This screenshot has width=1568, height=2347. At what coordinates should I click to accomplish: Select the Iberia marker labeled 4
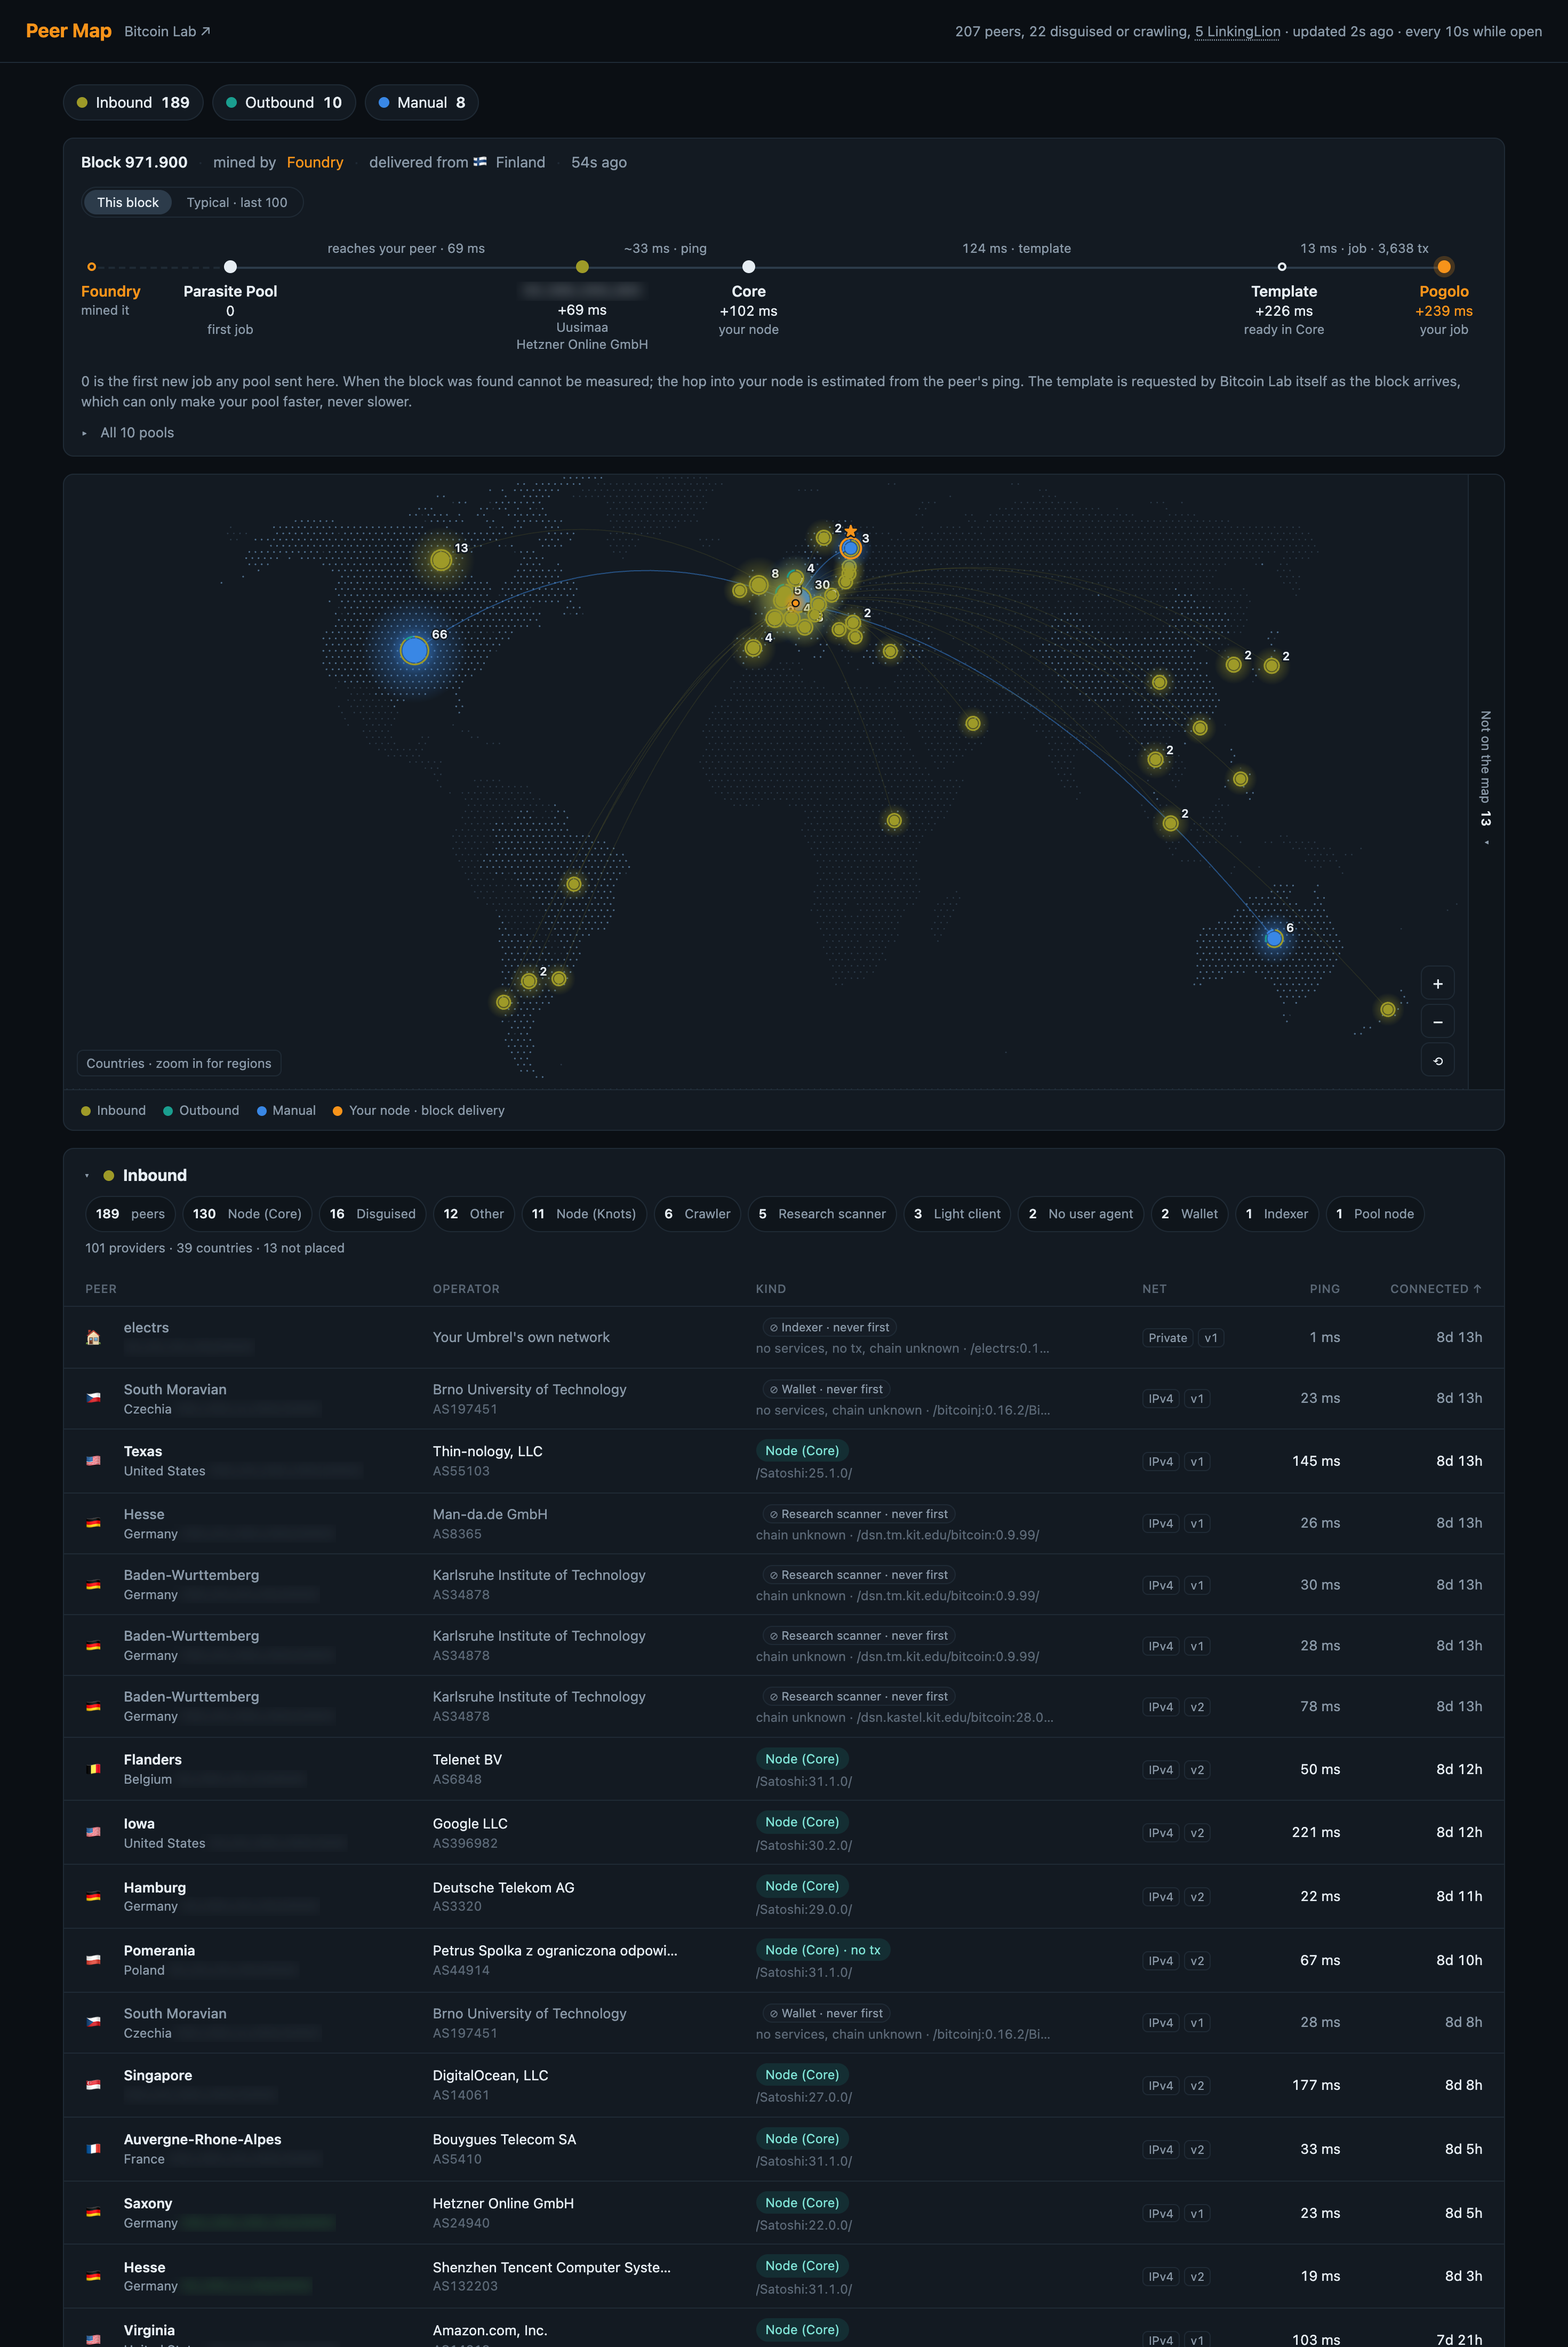(753, 648)
